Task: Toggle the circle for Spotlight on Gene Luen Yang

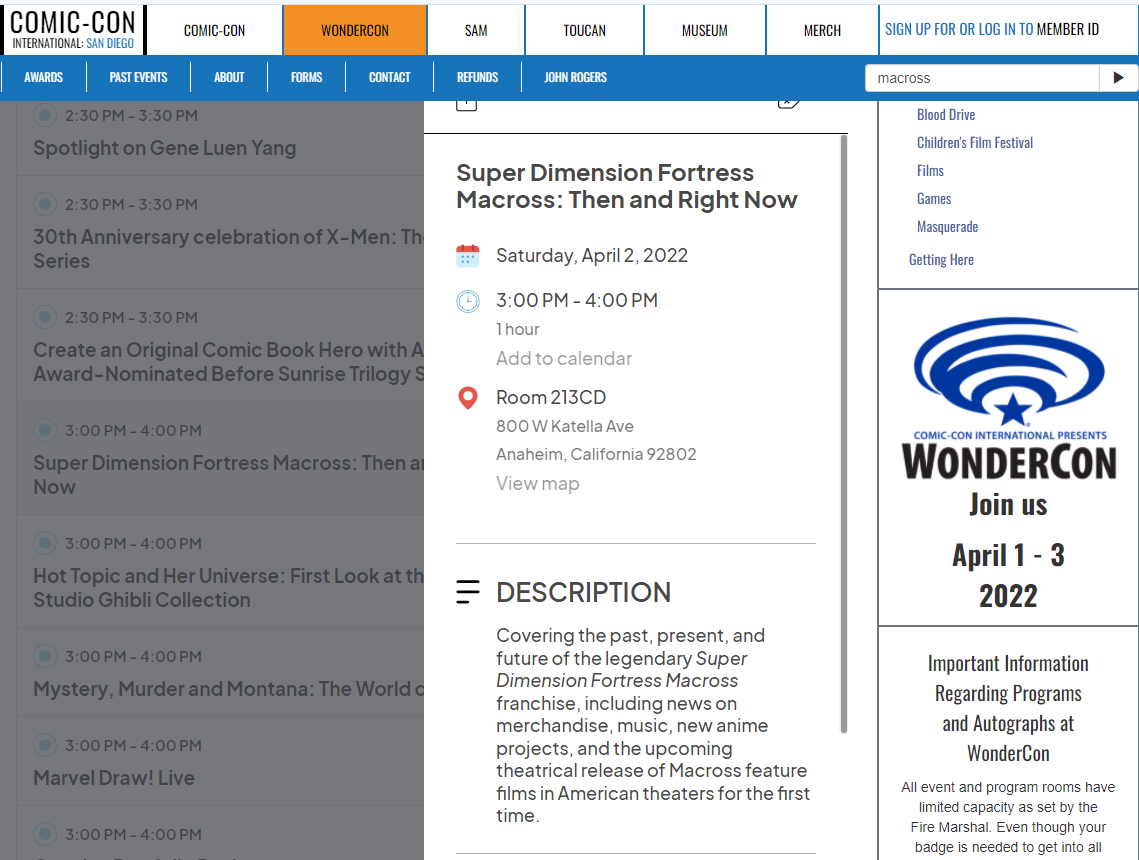Action: point(45,115)
